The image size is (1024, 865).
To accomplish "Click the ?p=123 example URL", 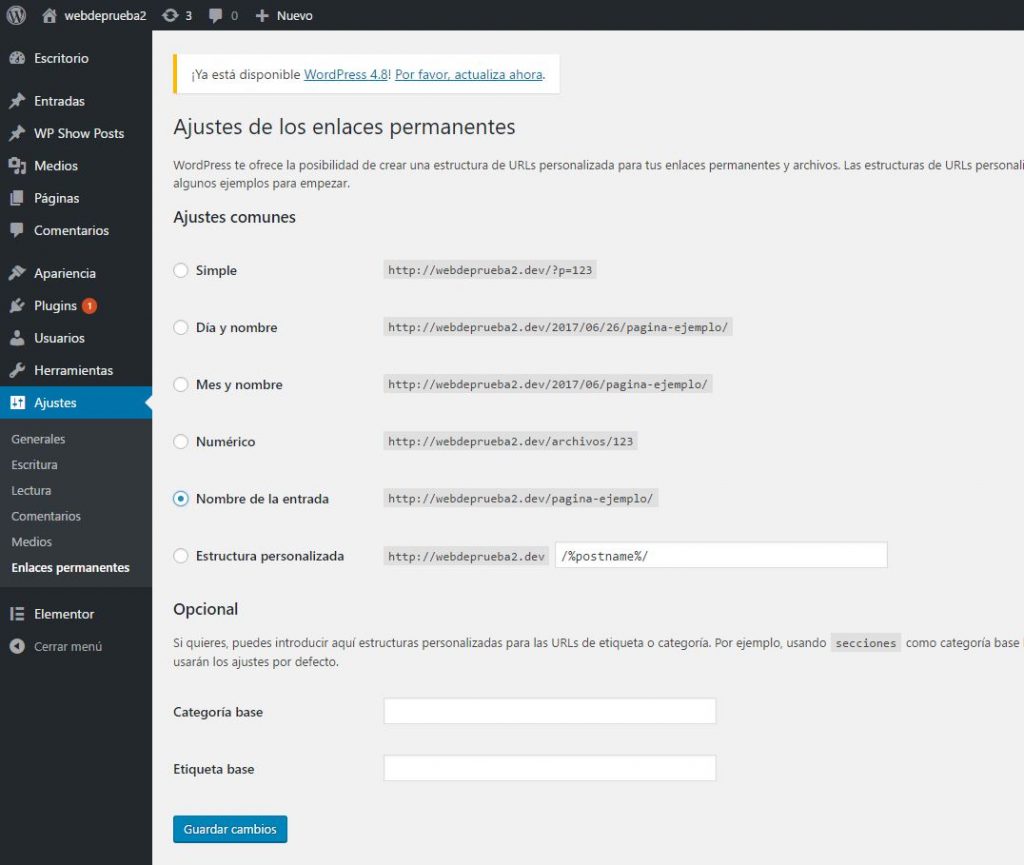I will (490, 270).
